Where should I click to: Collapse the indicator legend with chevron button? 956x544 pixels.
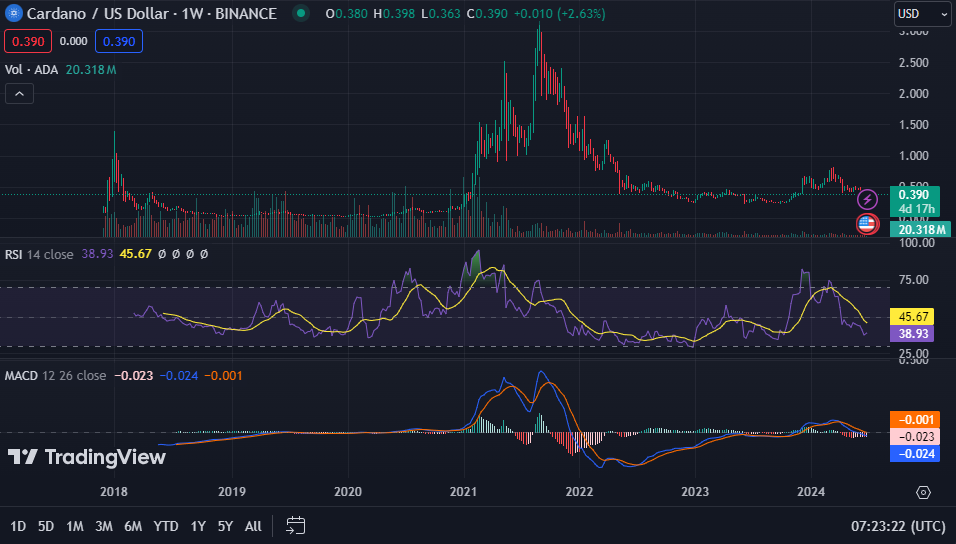point(20,94)
